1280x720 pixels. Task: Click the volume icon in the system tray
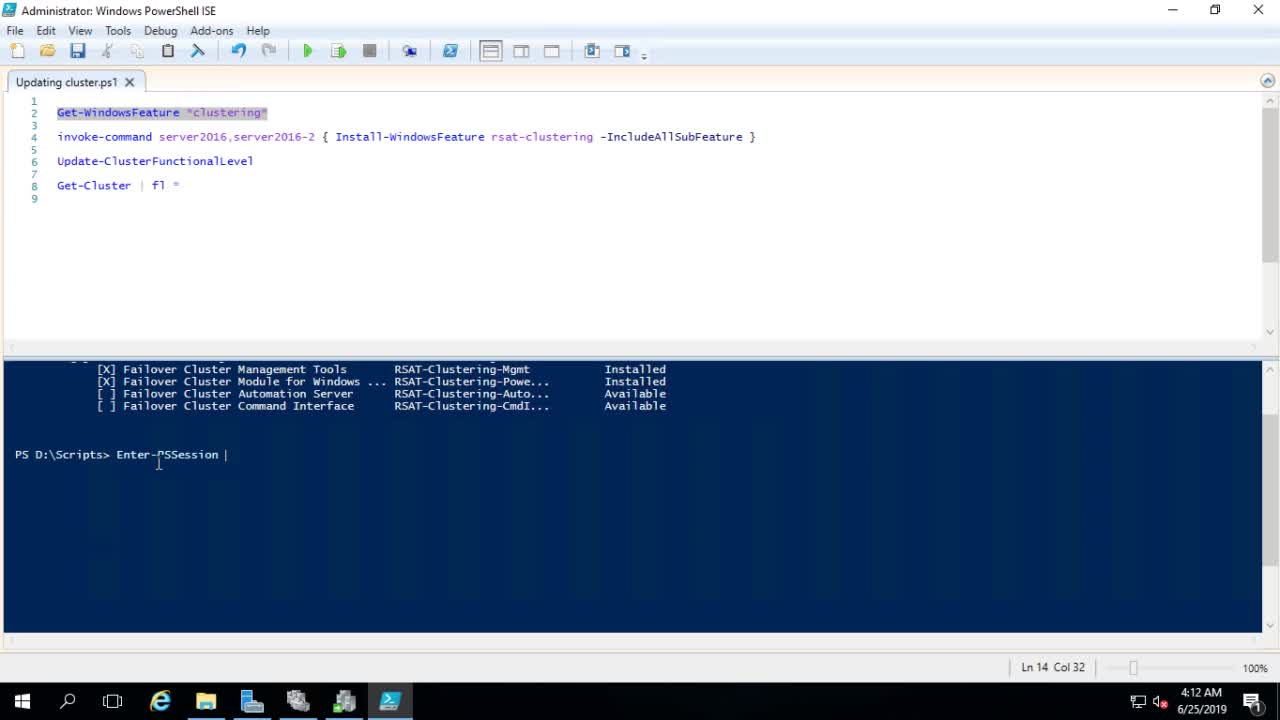click(1160, 701)
